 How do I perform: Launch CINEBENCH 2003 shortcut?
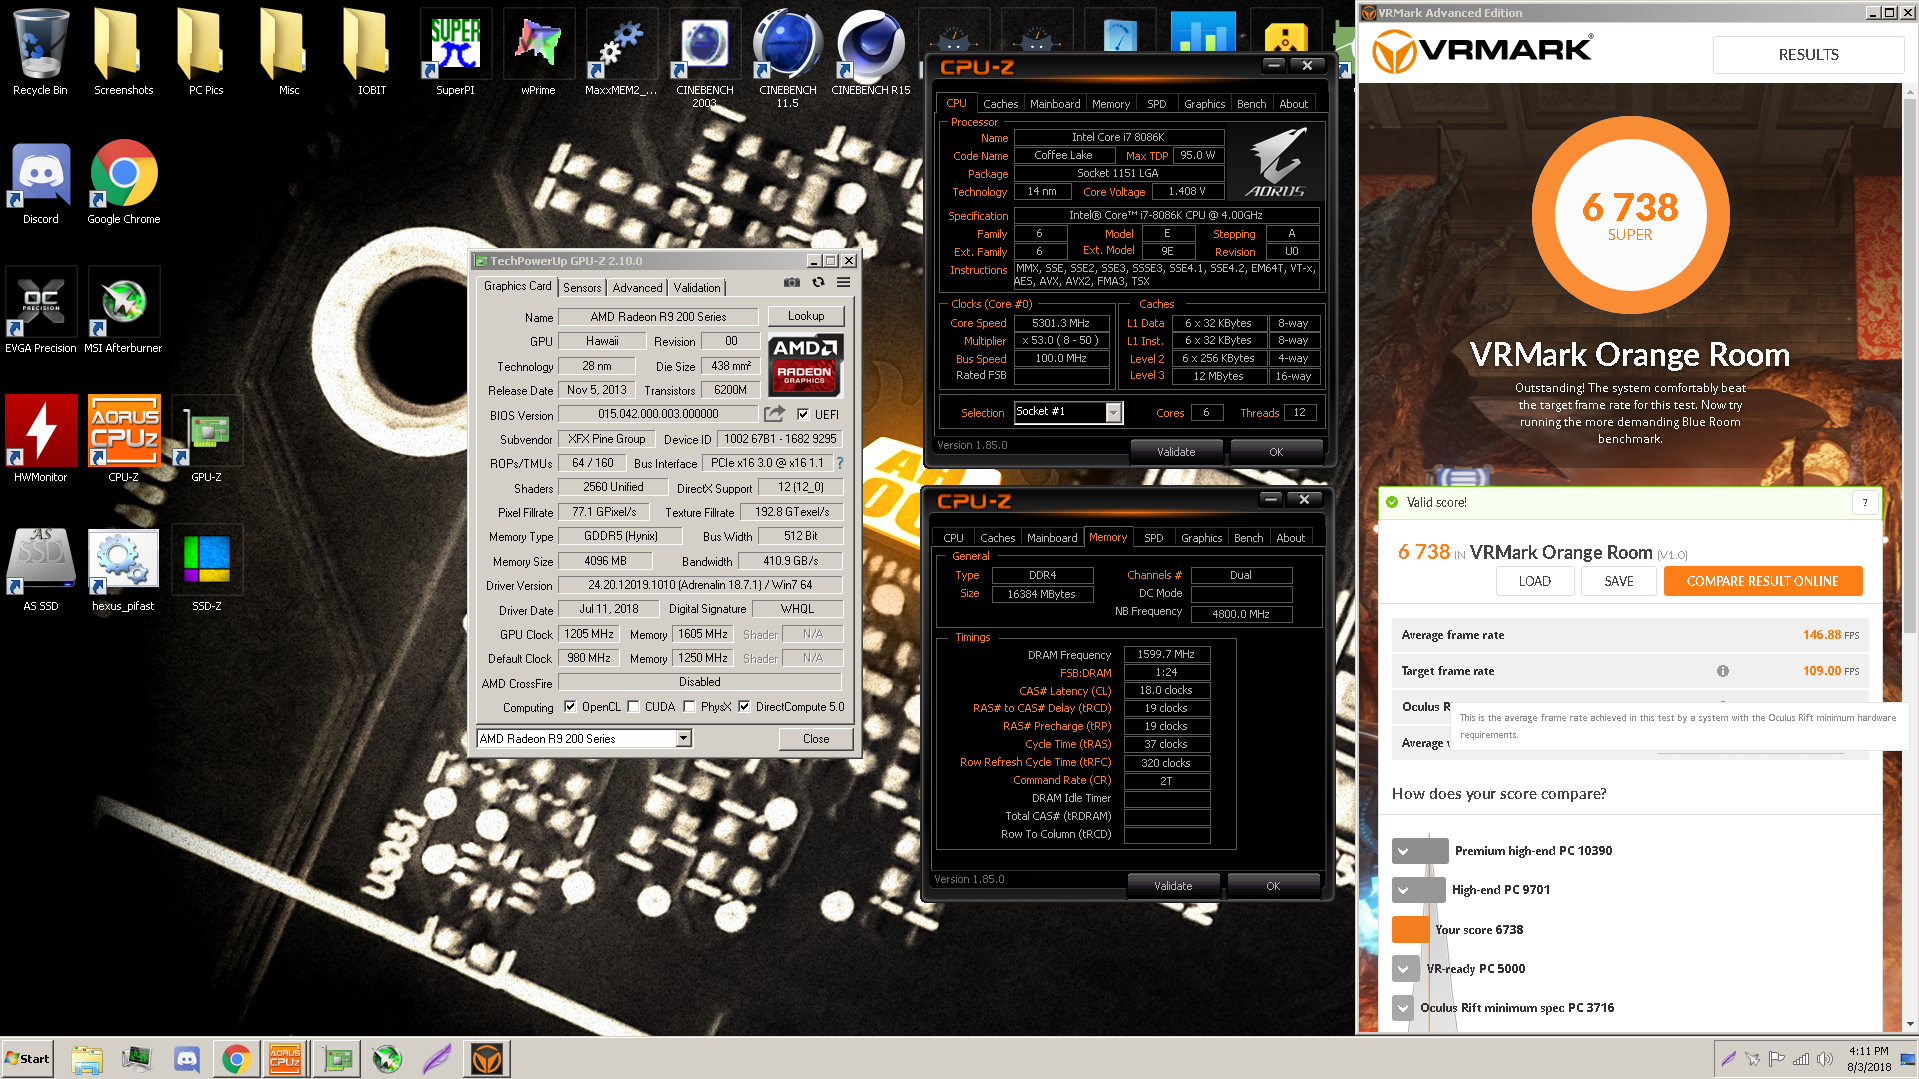coord(704,57)
